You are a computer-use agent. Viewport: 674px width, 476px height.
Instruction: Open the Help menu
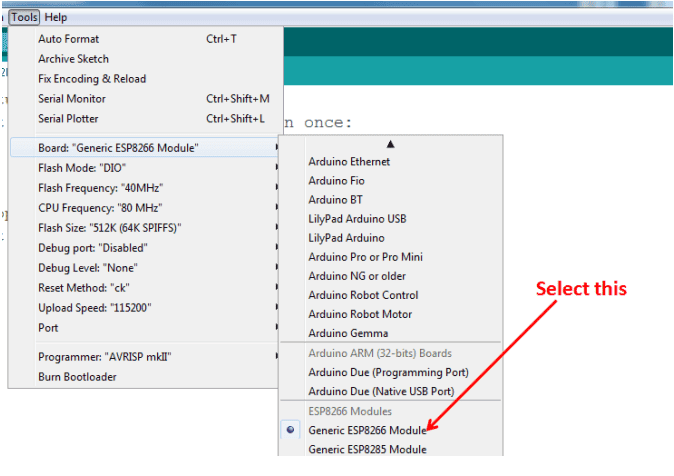pos(56,18)
